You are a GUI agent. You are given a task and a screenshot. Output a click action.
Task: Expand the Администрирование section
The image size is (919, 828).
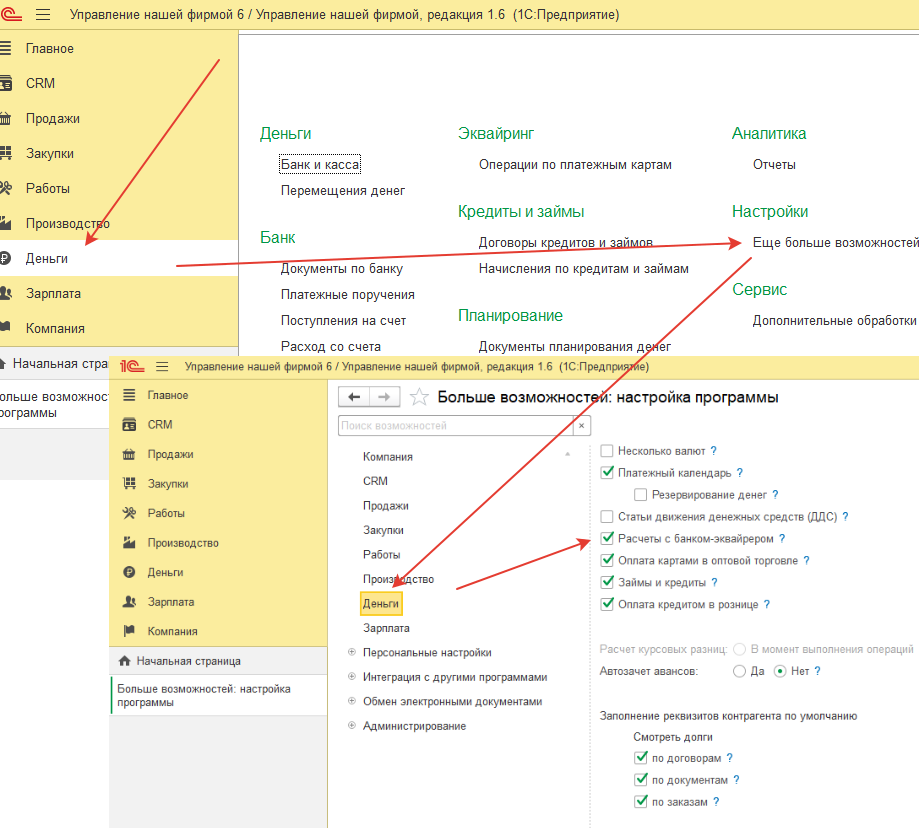click(x=352, y=725)
